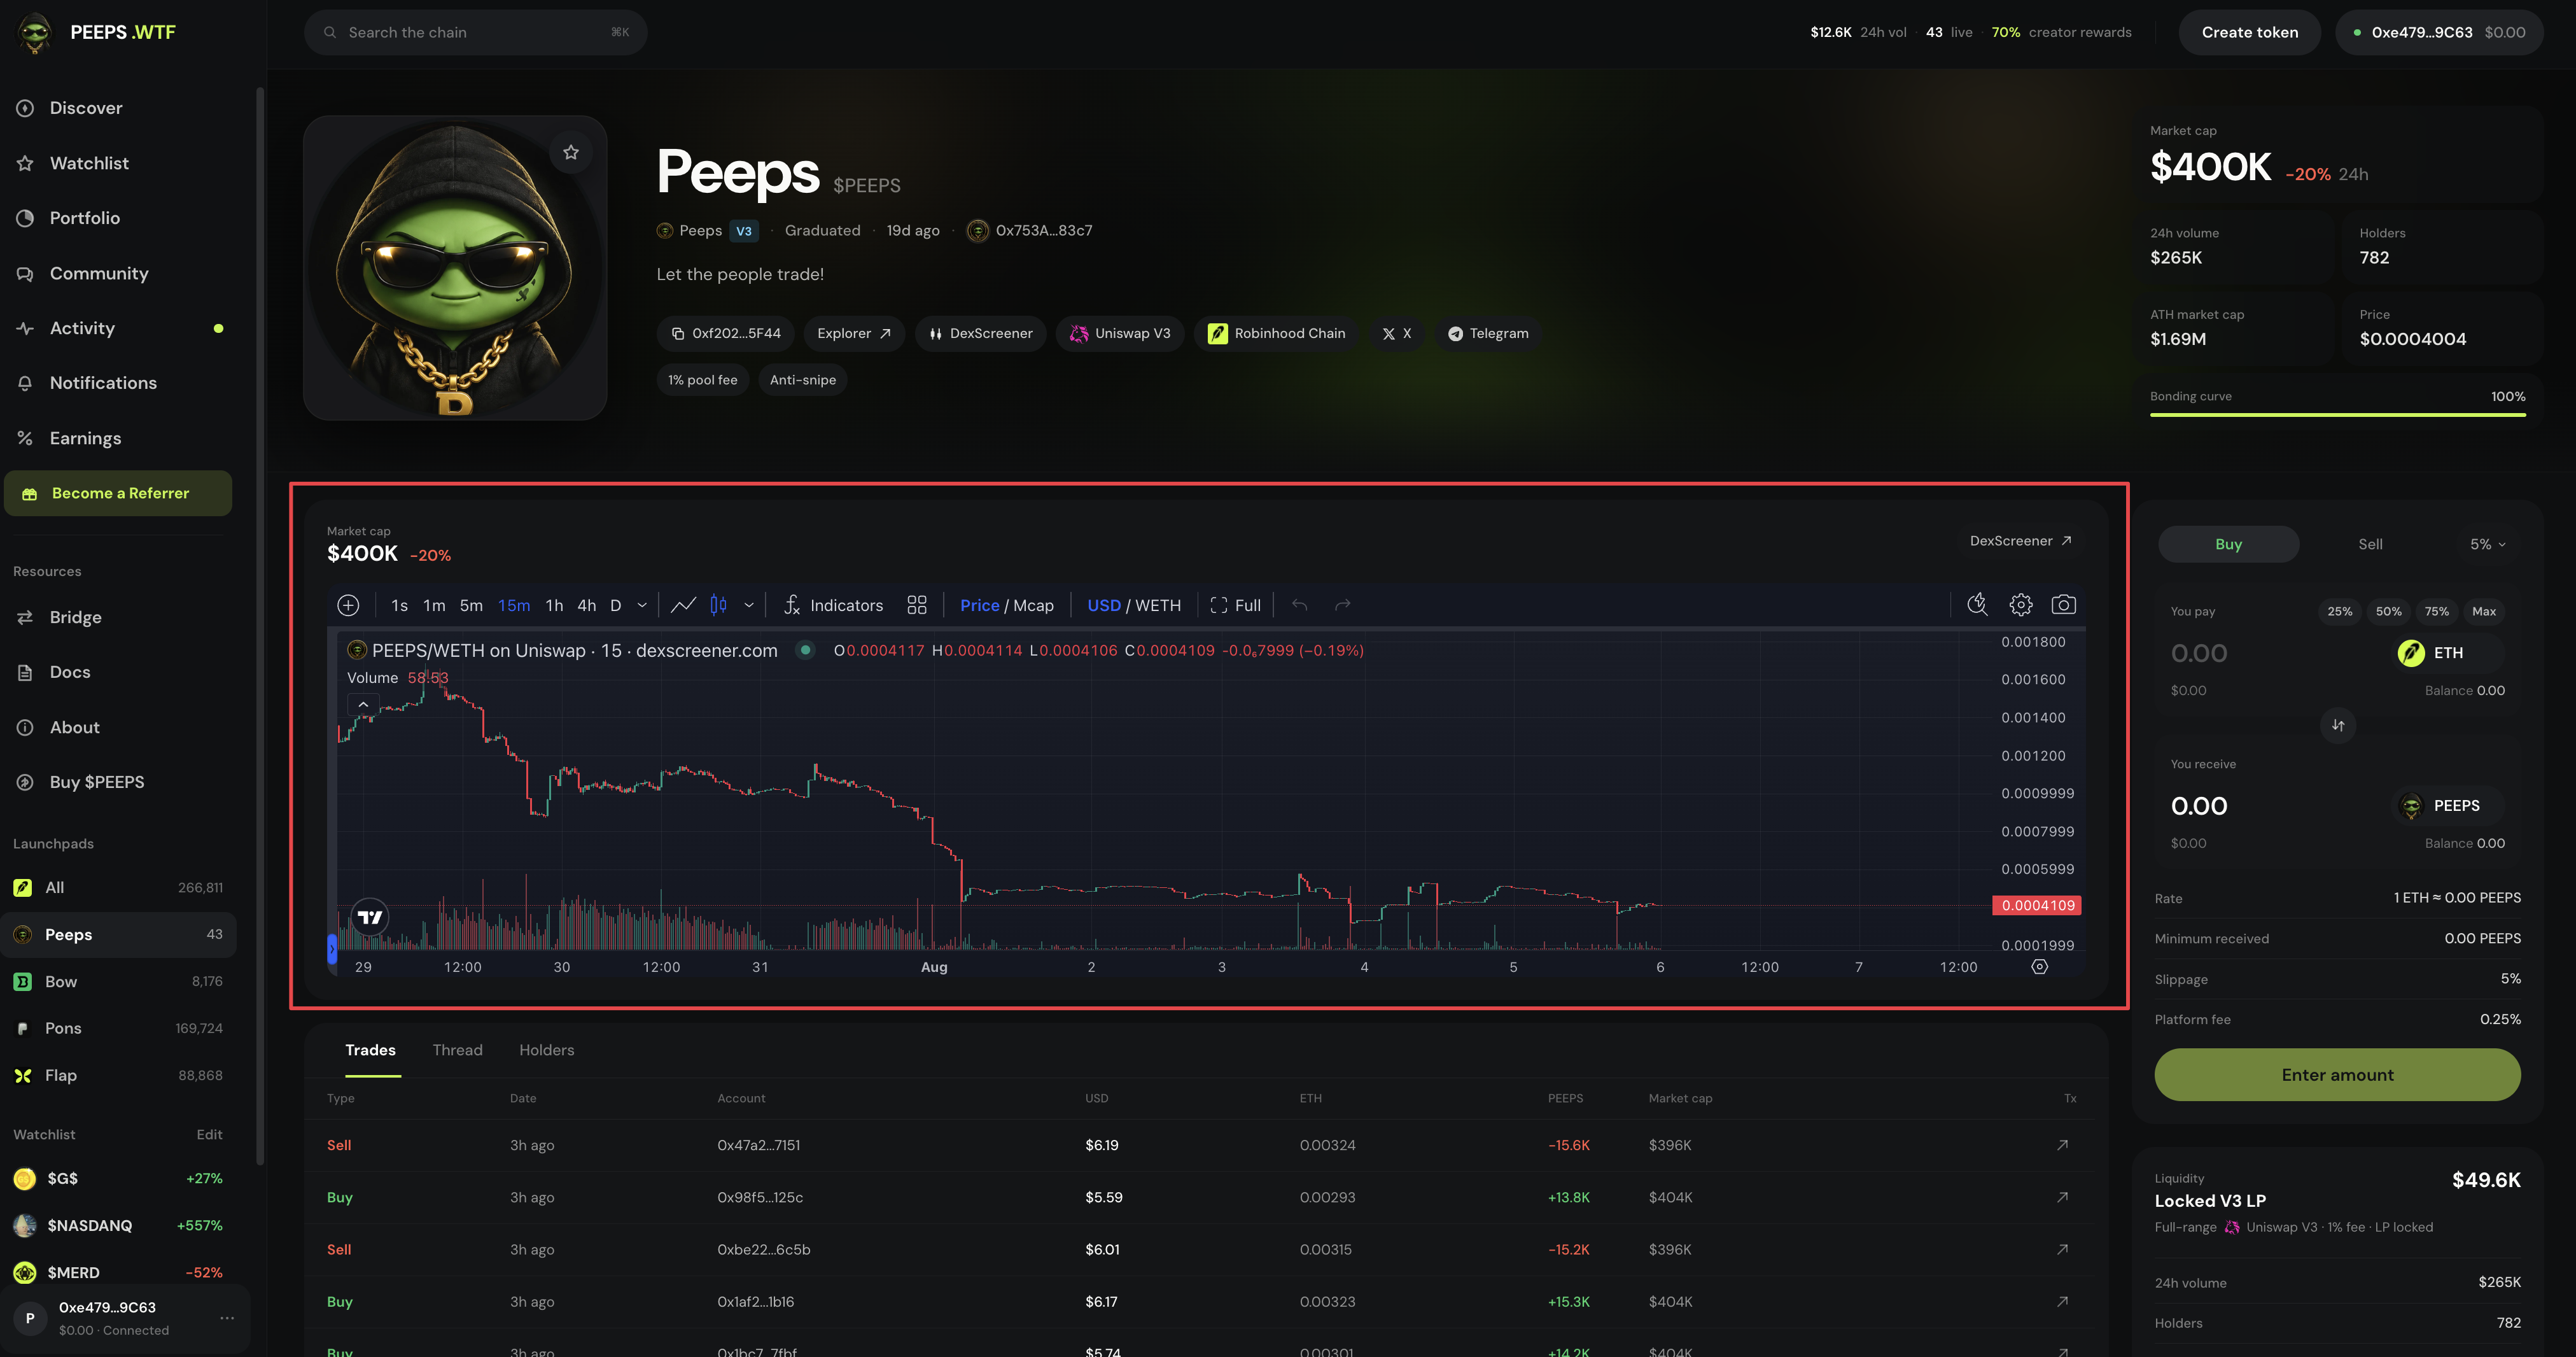Image resolution: width=2576 pixels, height=1357 pixels.
Task: Open Notifications with the bell icon
Action: coord(25,383)
